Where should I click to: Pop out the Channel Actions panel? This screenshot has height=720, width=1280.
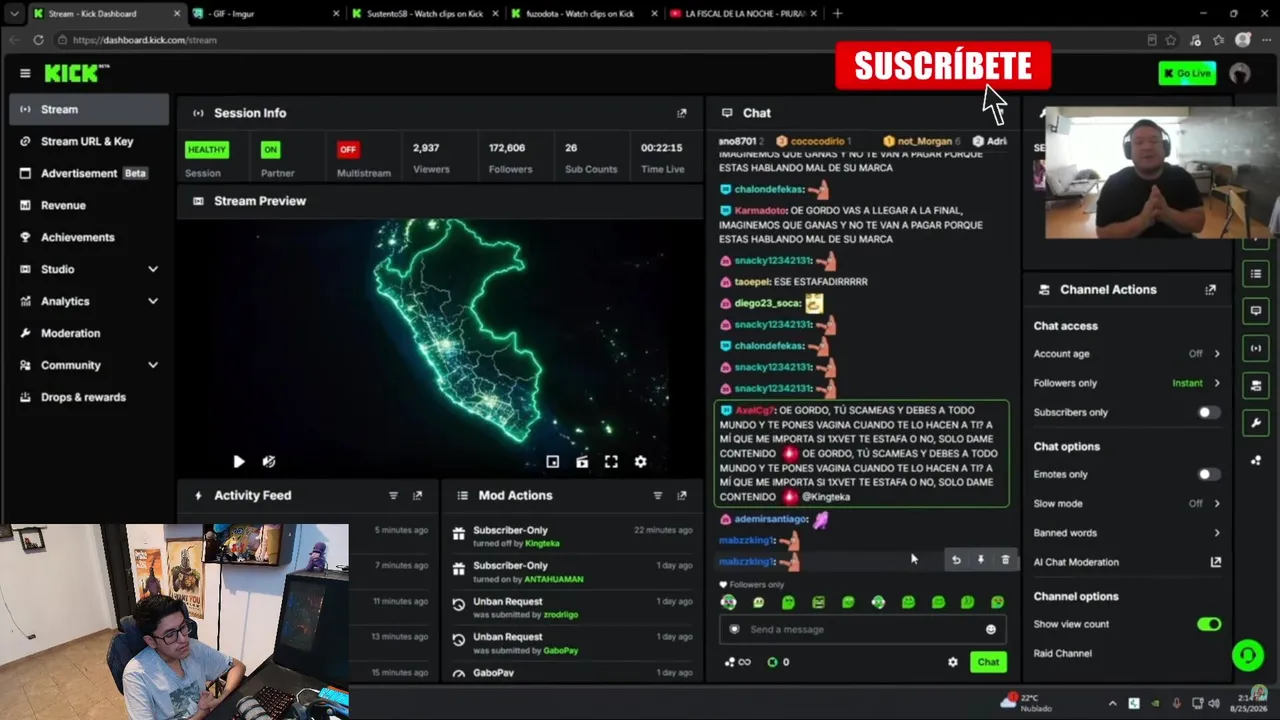tap(1210, 289)
